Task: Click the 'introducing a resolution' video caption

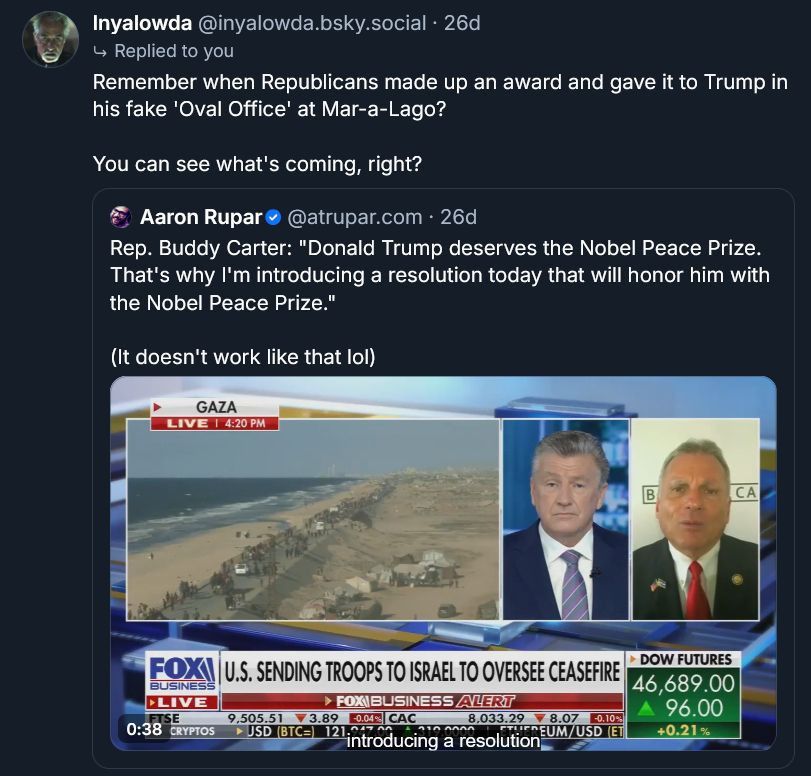Action: click(443, 742)
